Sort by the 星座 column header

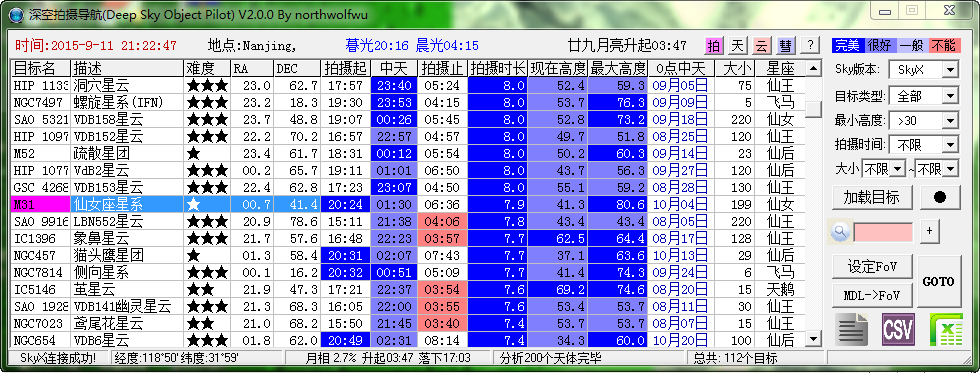[780, 68]
